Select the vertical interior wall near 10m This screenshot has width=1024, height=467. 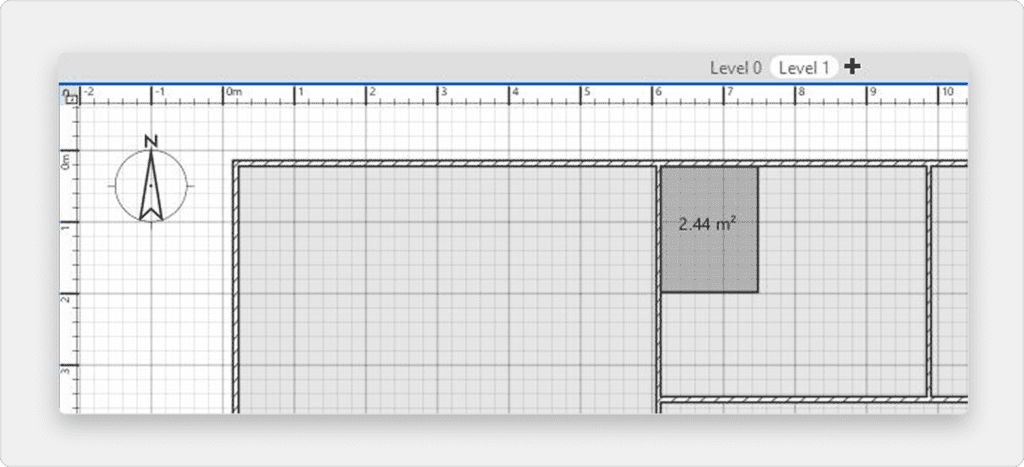[929, 280]
